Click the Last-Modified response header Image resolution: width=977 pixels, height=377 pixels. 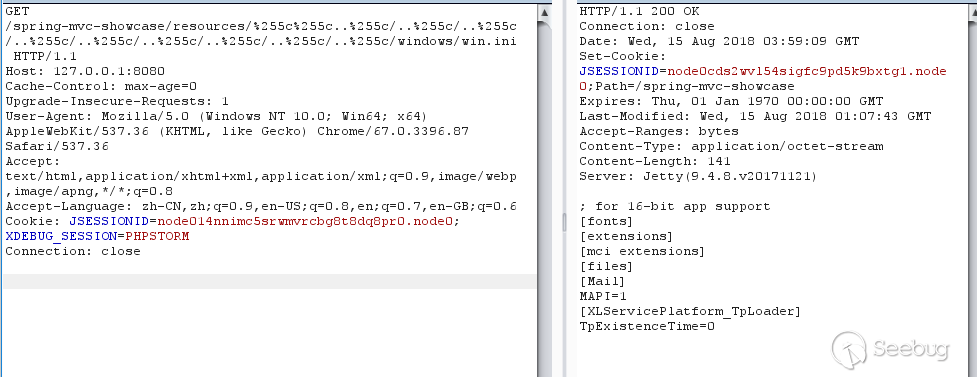pos(755,116)
